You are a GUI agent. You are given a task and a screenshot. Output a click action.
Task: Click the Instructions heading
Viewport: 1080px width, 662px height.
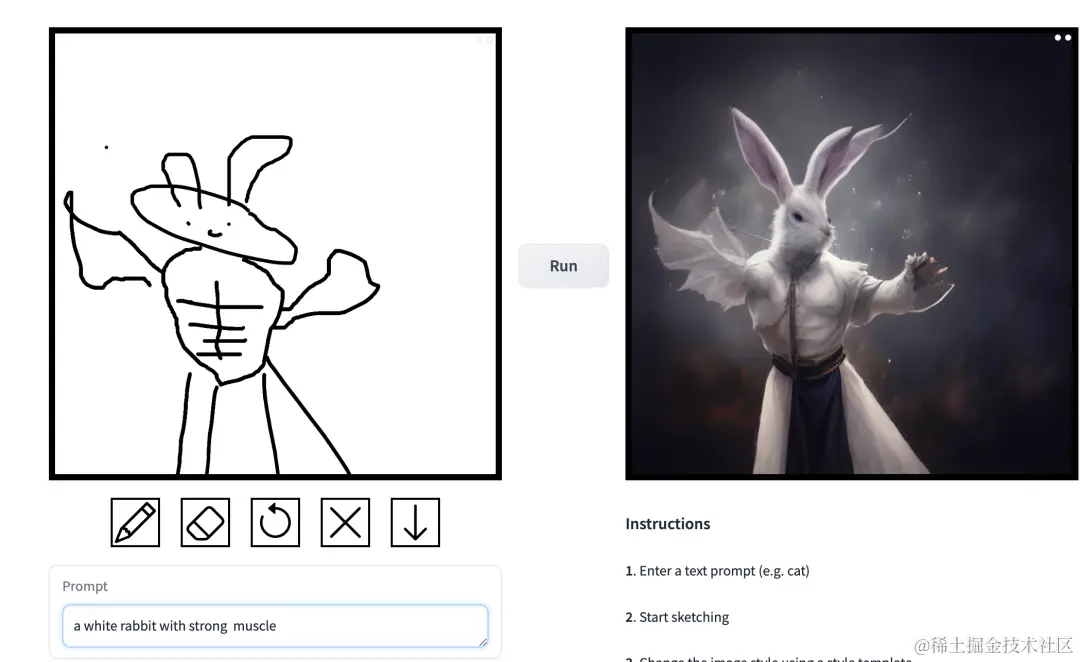click(667, 524)
